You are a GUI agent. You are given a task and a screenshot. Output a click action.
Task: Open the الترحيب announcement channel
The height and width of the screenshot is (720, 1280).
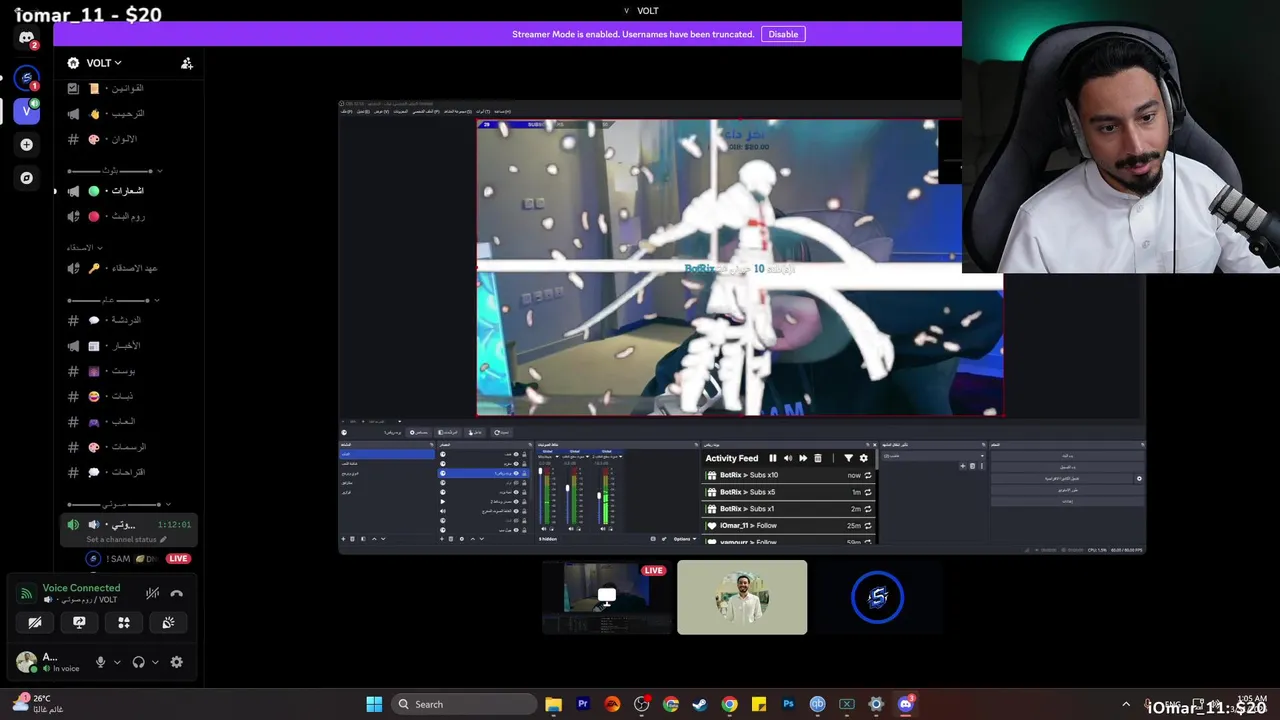pos(128,114)
